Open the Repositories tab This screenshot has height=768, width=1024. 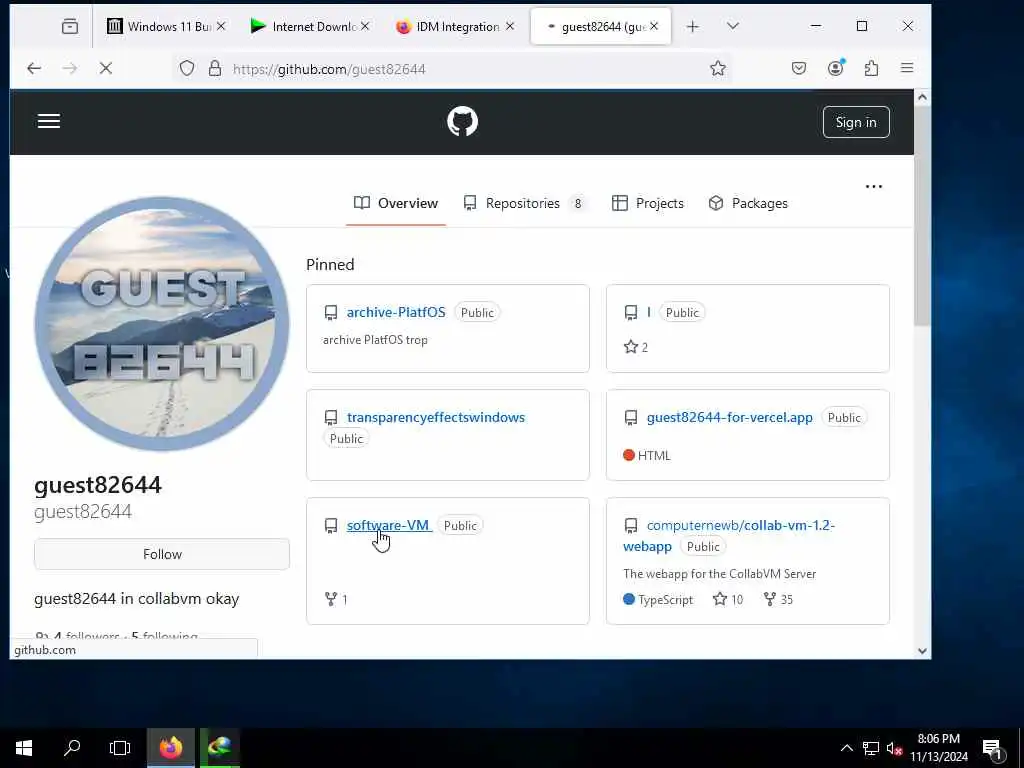(x=524, y=203)
